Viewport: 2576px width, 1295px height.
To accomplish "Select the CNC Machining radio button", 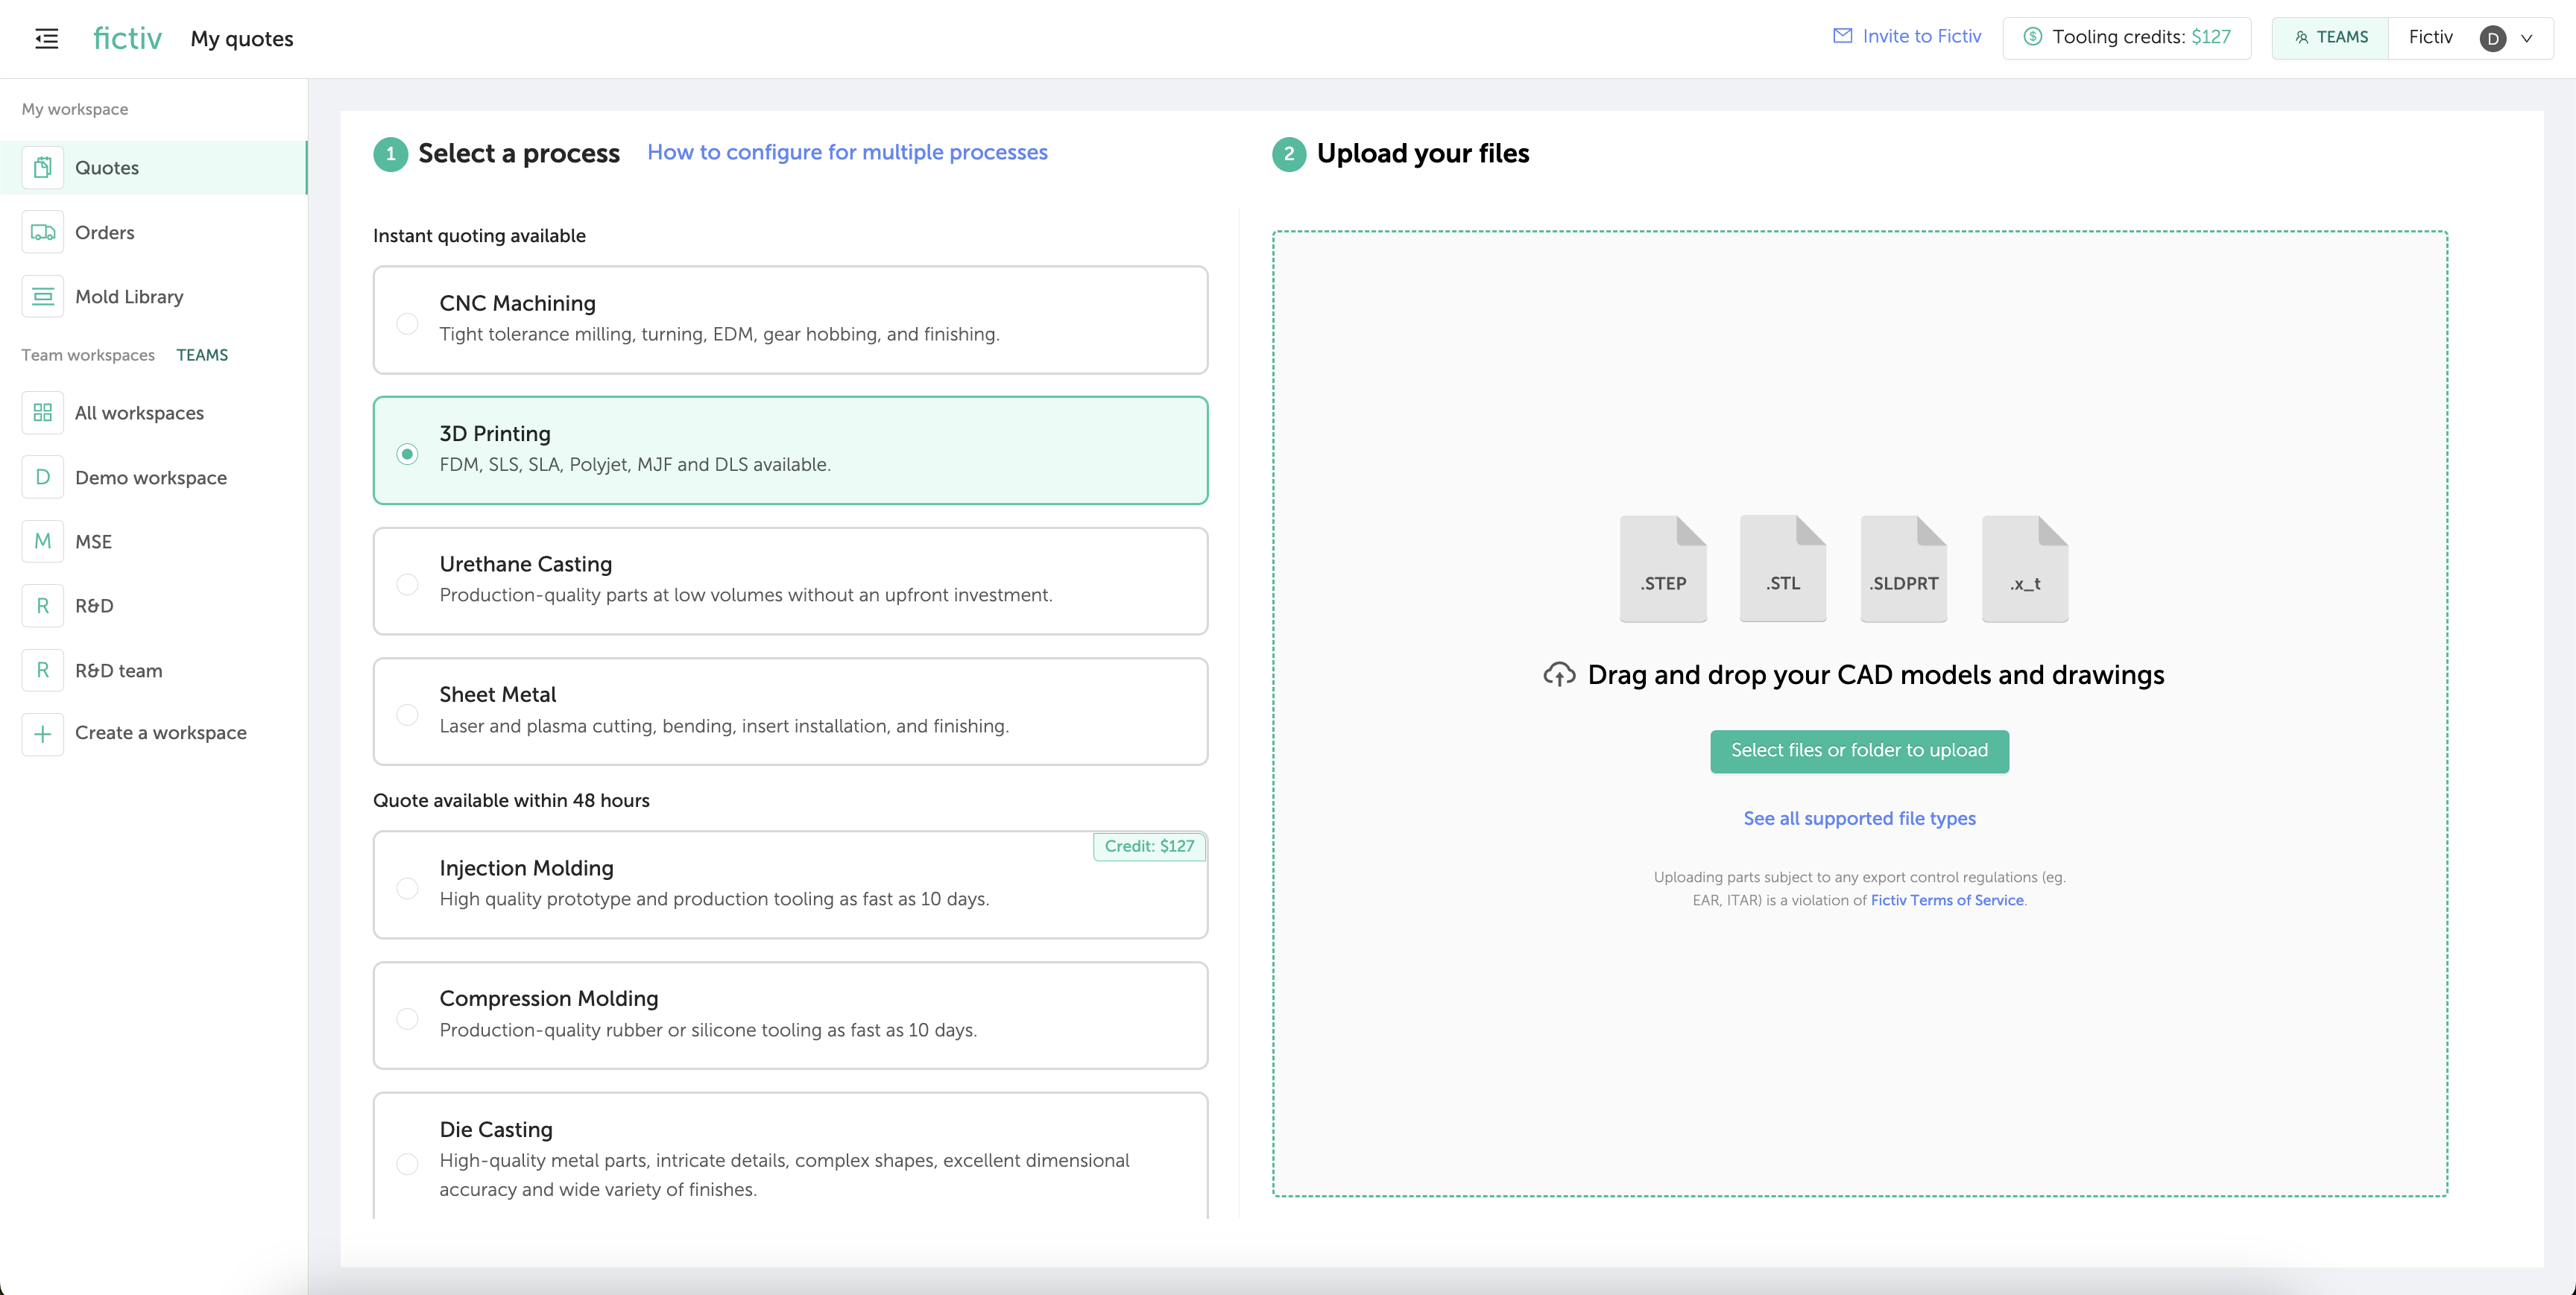I will (407, 323).
